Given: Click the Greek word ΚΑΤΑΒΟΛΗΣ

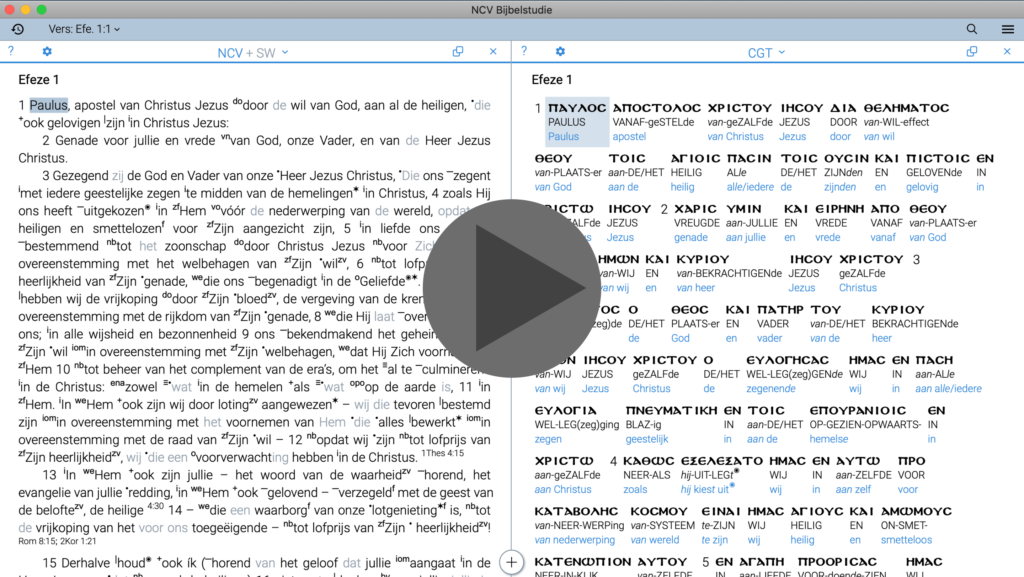Looking at the screenshot, I should tap(576, 511).
